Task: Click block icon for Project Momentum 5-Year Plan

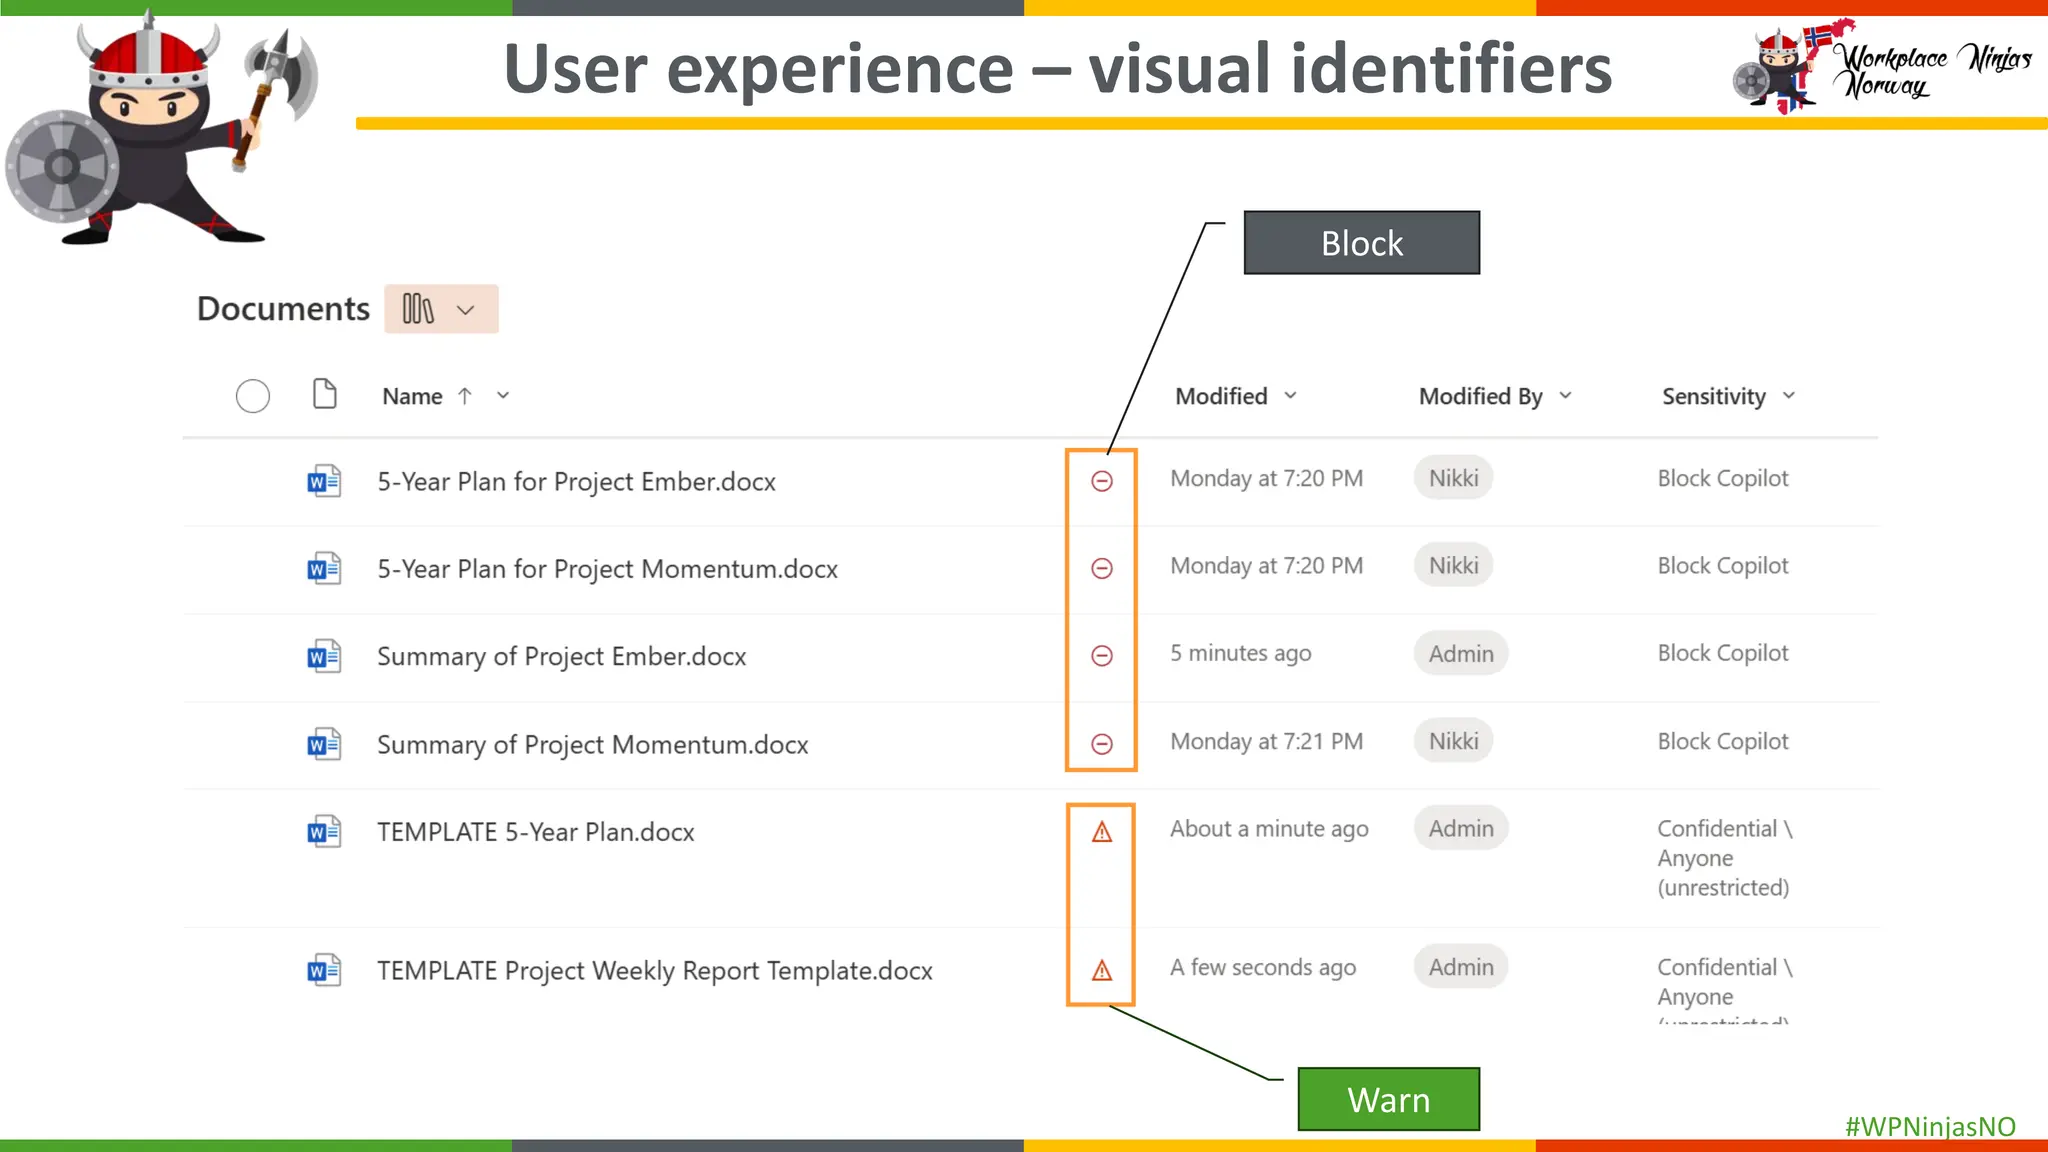Action: click(1101, 568)
